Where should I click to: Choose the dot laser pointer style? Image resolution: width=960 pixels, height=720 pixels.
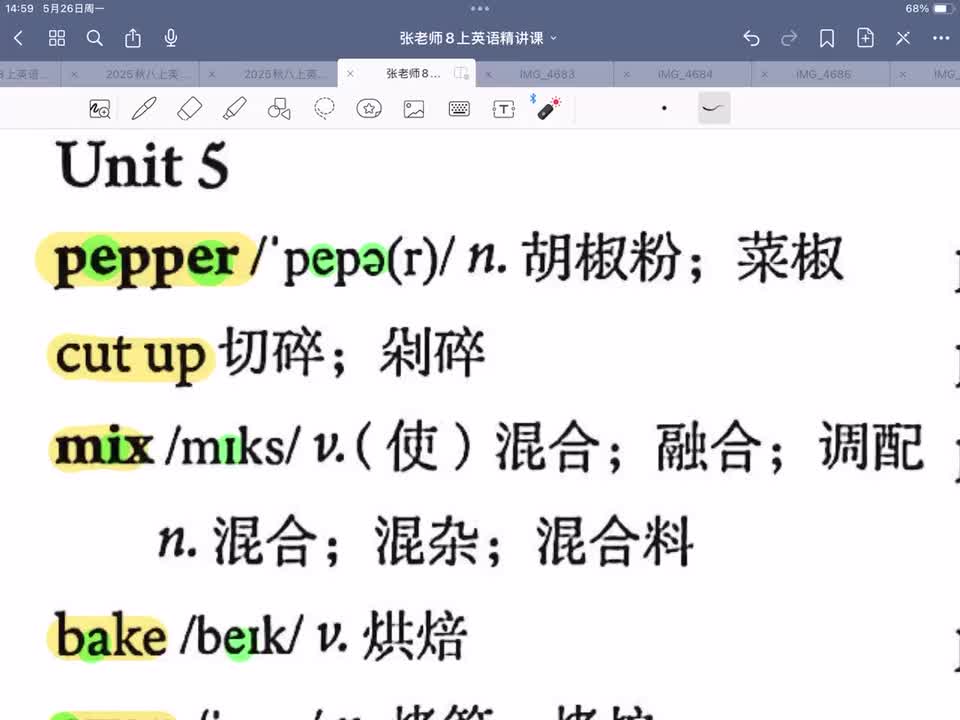tap(664, 108)
